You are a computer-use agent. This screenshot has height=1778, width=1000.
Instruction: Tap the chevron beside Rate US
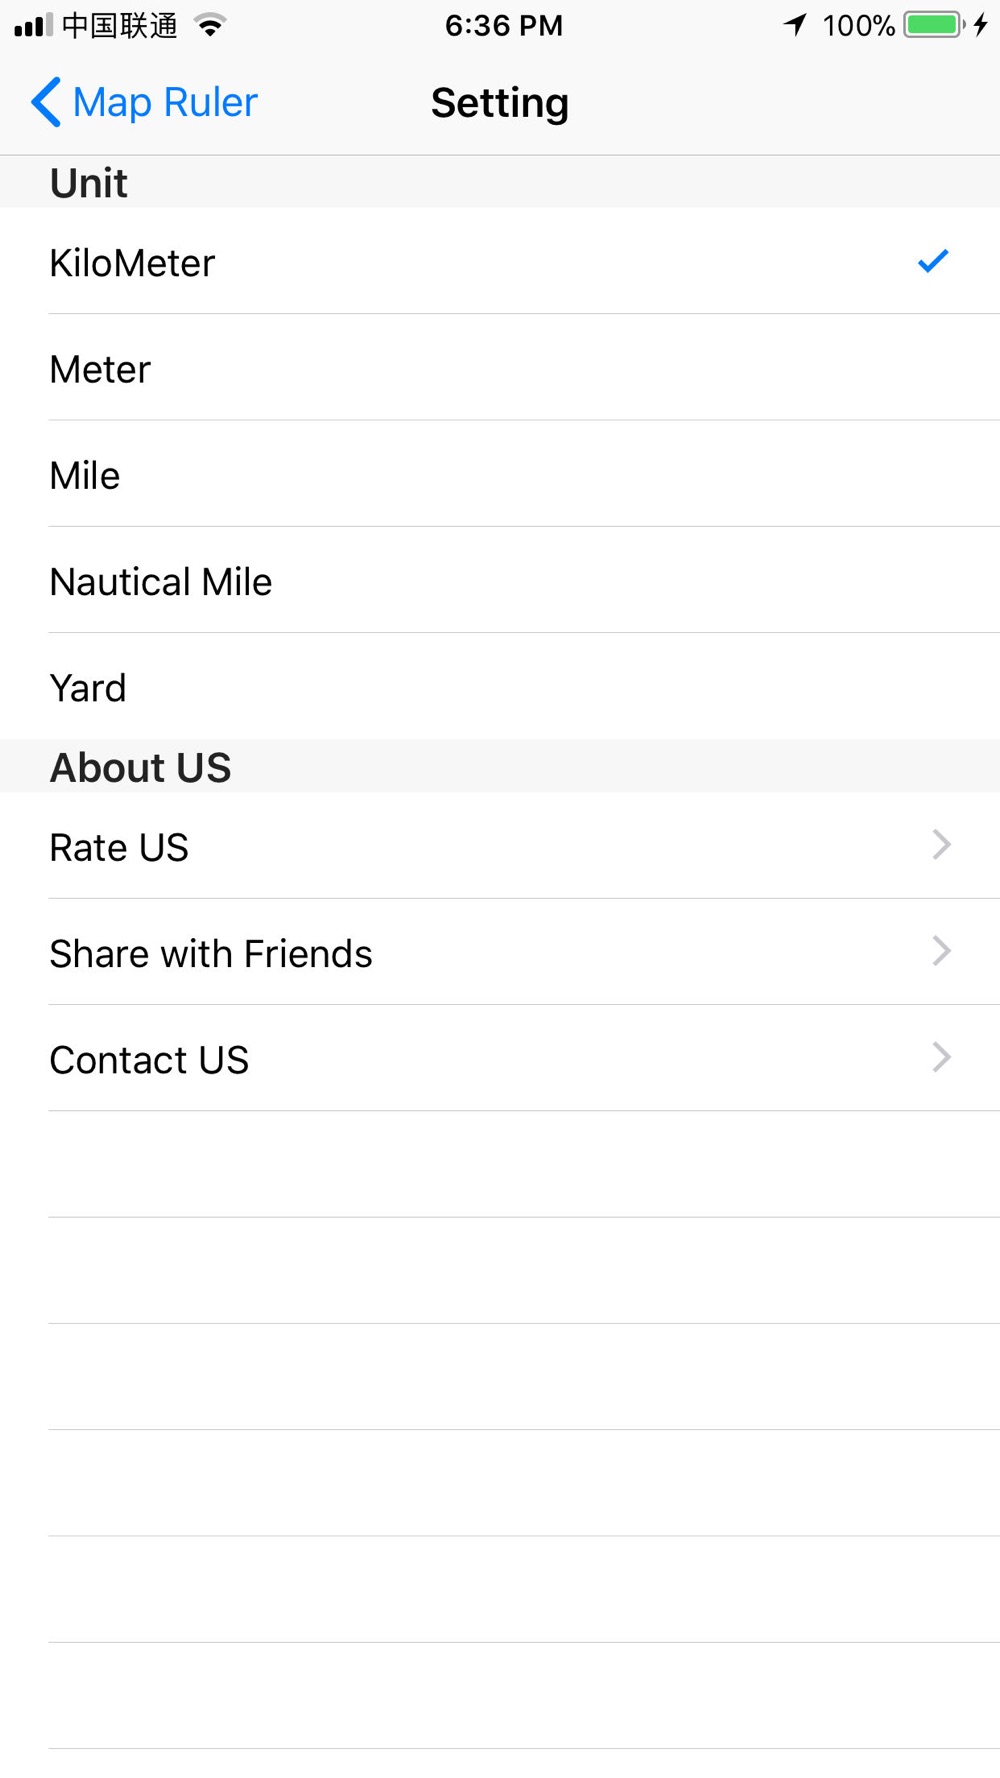(941, 845)
